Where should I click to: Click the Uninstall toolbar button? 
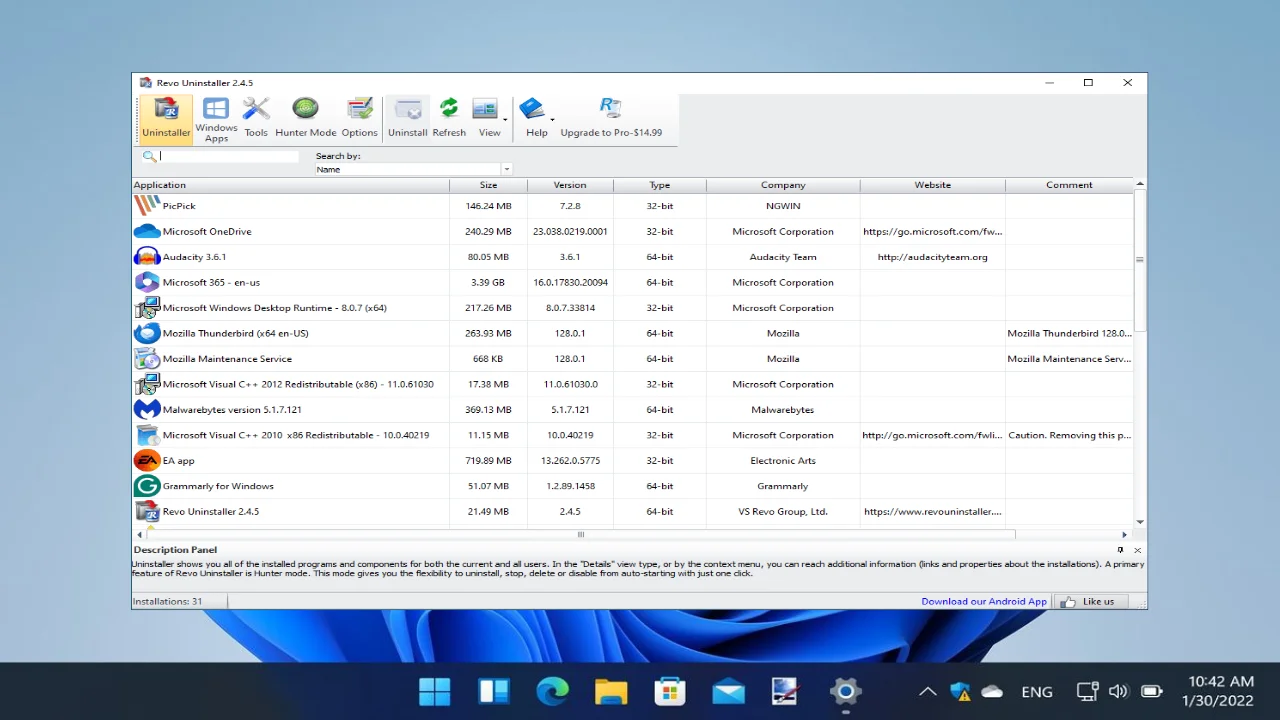click(408, 118)
